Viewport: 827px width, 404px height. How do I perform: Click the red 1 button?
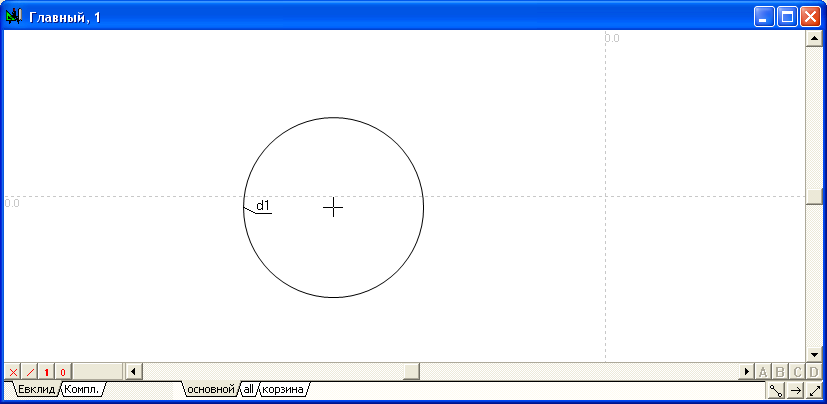click(x=46, y=372)
